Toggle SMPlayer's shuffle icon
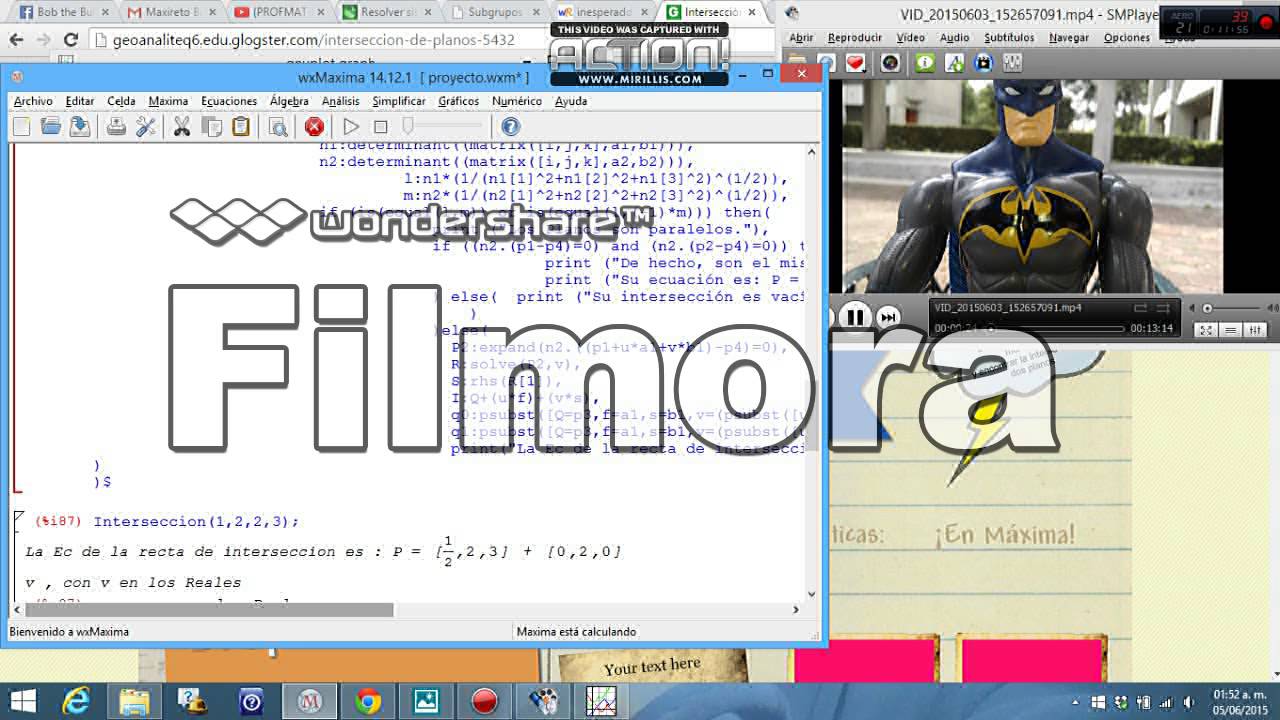This screenshot has height=720, width=1280. [x=1163, y=308]
